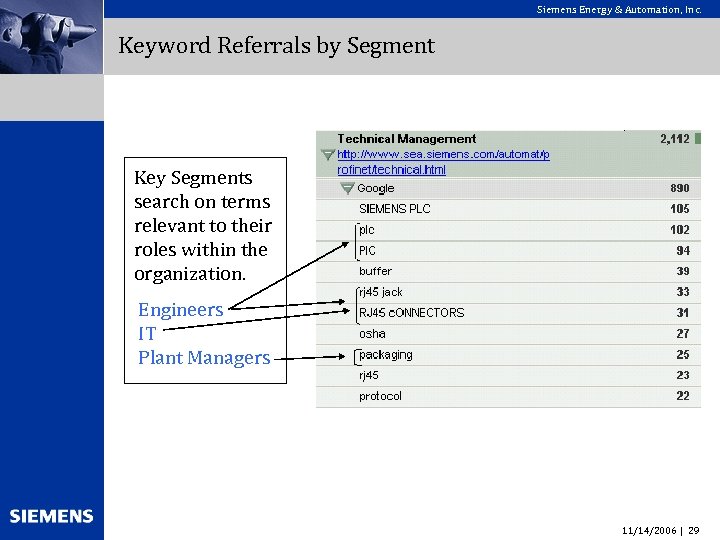This screenshot has height=540, width=720.
Task: Select the lowercase plc keyword
Action: pyautogui.click(x=366, y=230)
